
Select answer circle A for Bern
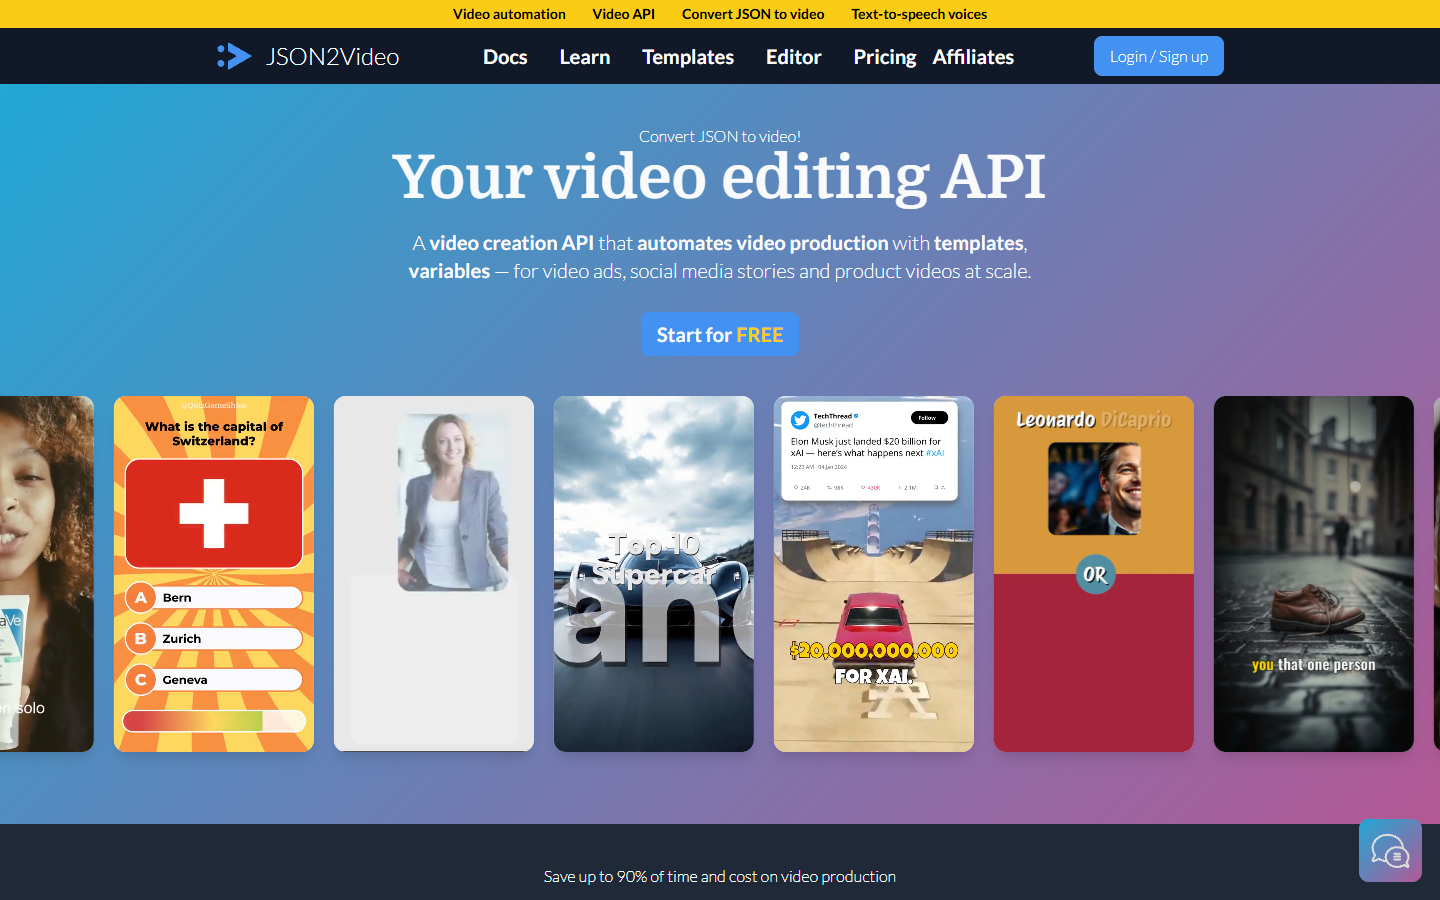point(141,598)
